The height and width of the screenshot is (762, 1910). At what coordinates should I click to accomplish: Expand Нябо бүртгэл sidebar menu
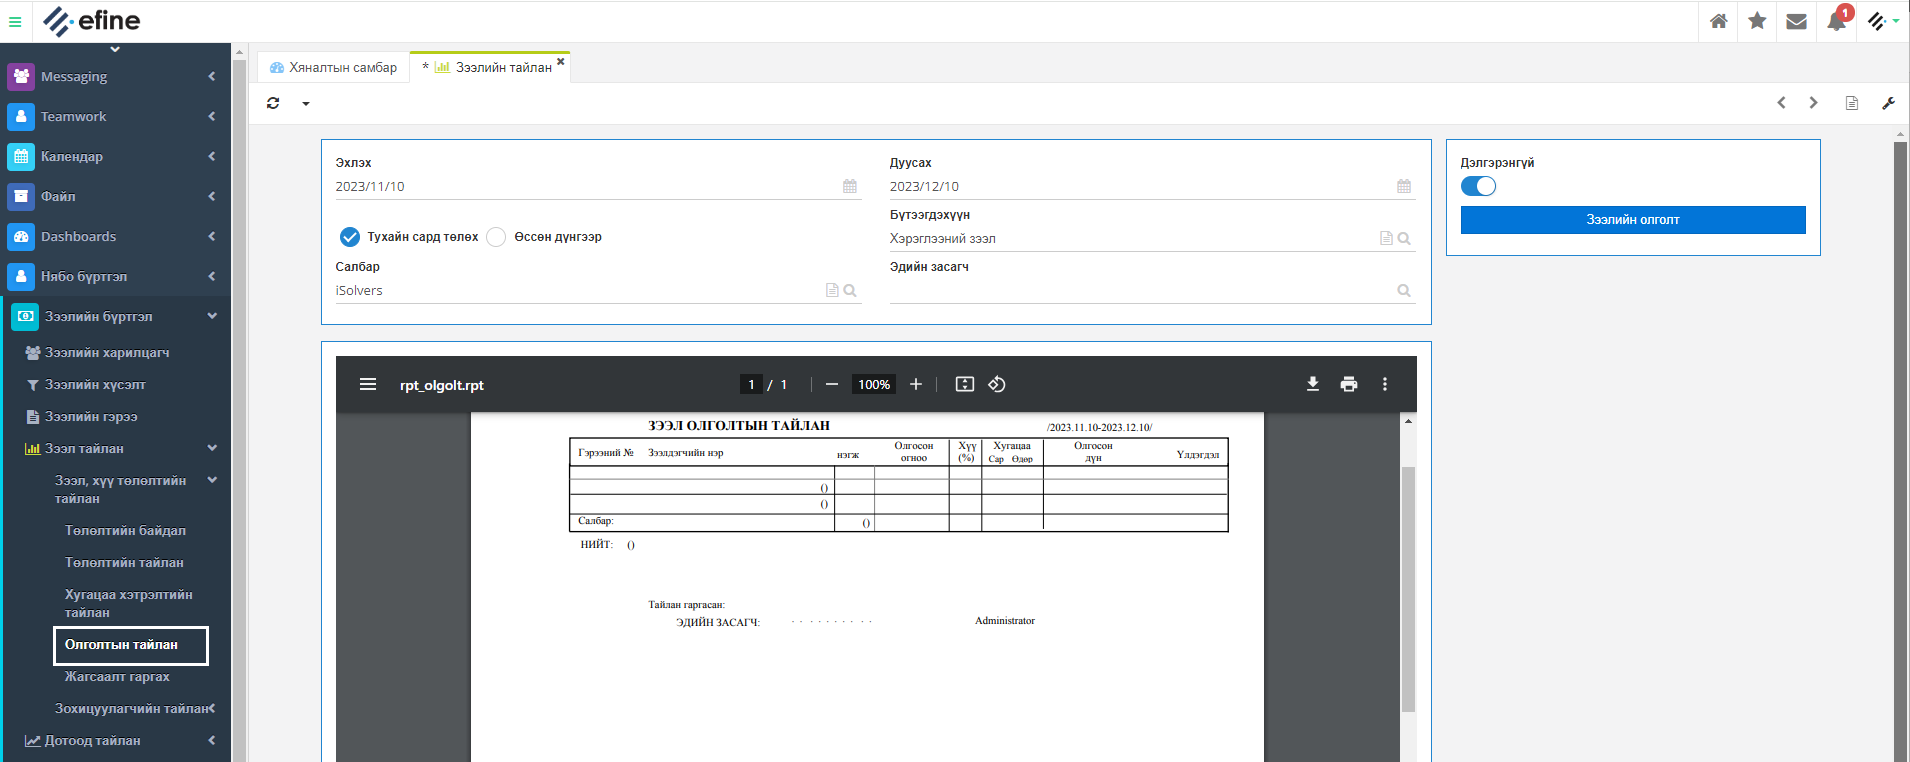[115, 276]
